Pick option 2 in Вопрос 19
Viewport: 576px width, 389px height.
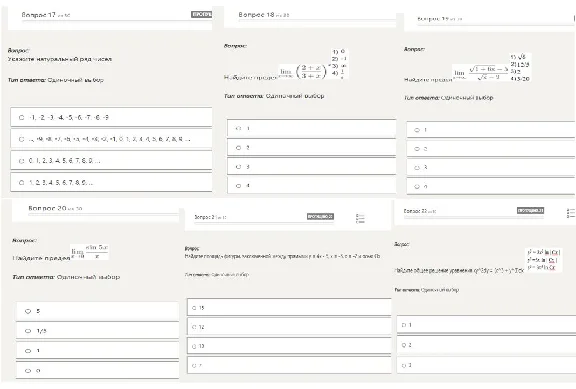point(491,149)
